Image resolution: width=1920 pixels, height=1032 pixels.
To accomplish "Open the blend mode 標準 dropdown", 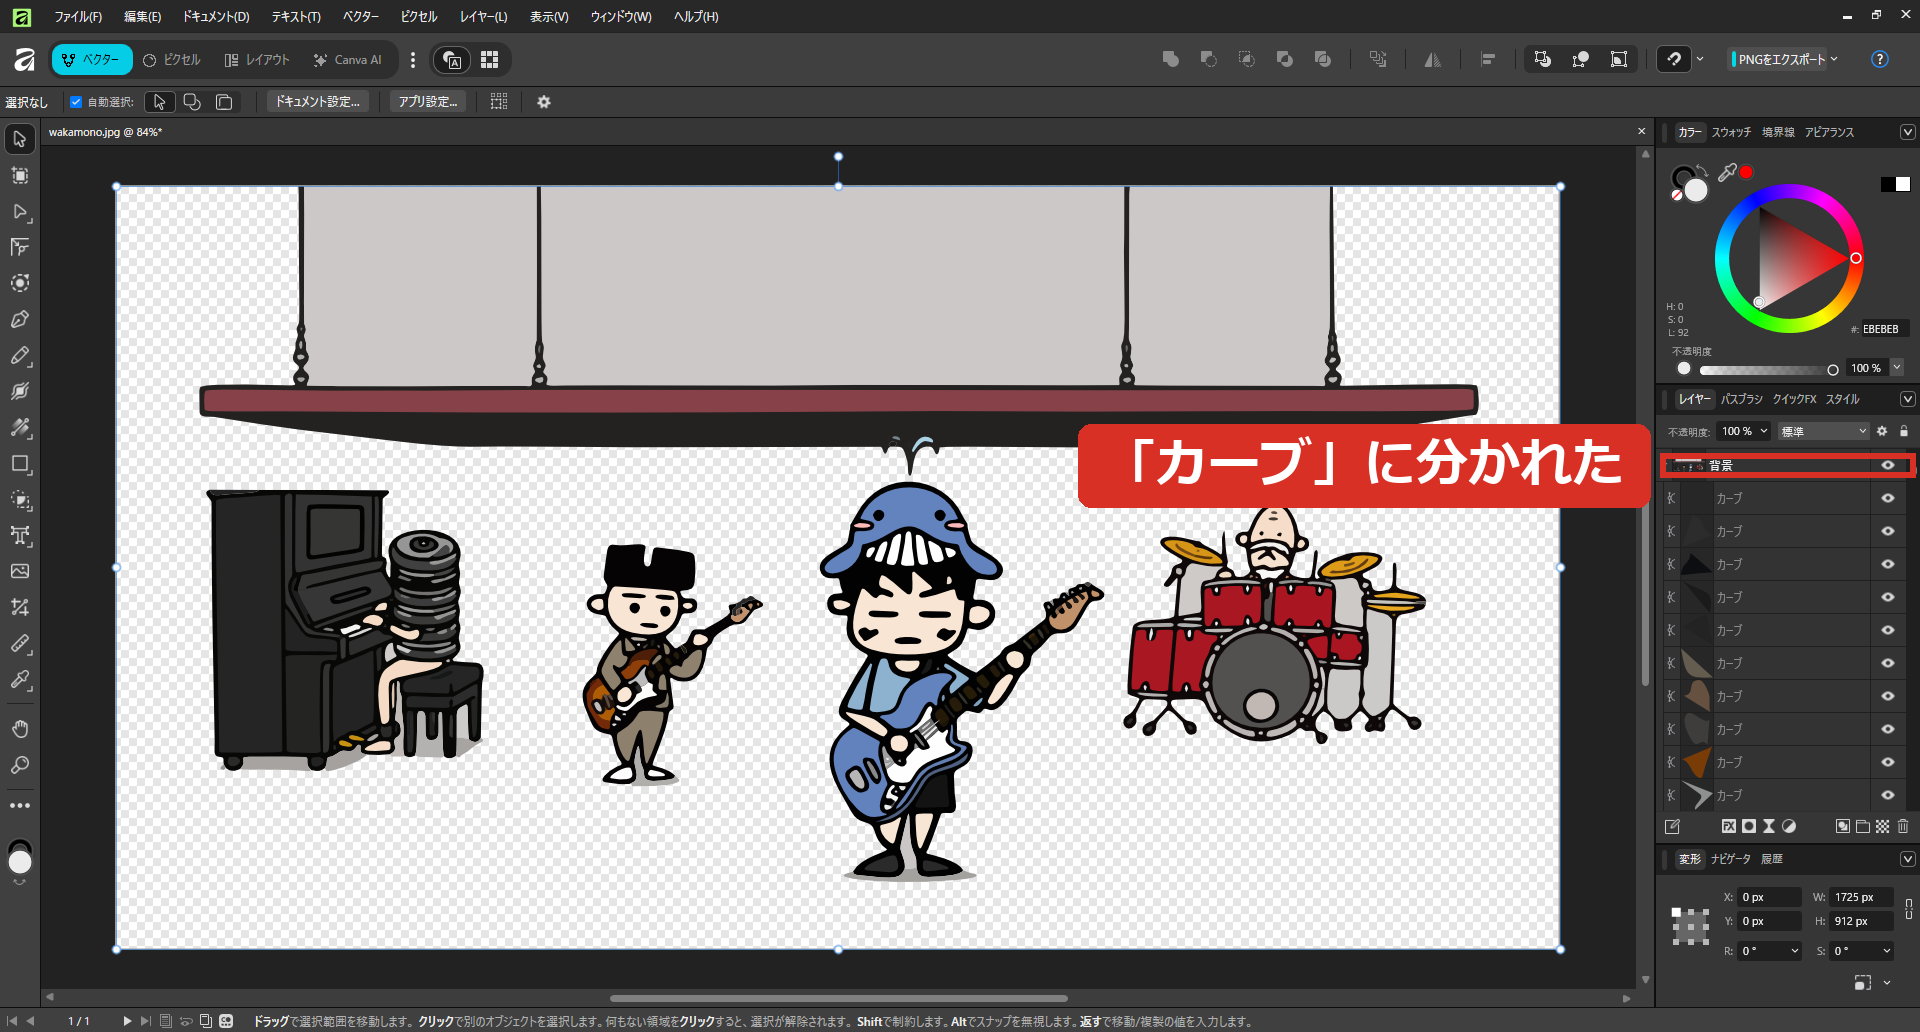I will 1824,431.
